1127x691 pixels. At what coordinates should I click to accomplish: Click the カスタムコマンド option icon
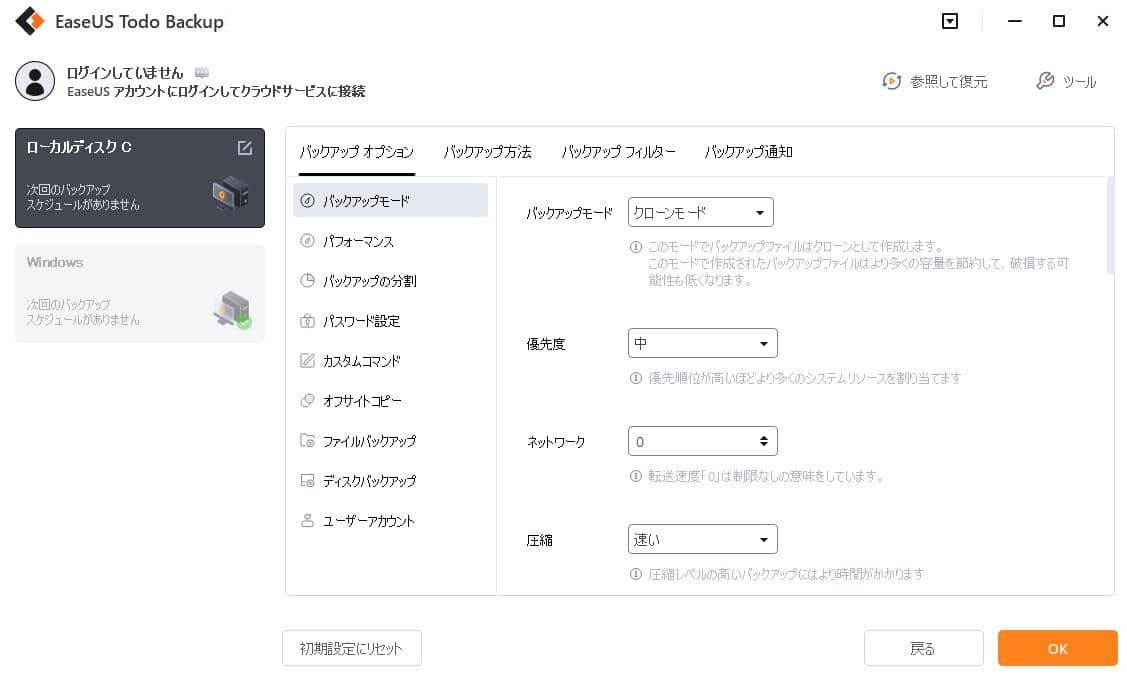click(x=307, y=360)
